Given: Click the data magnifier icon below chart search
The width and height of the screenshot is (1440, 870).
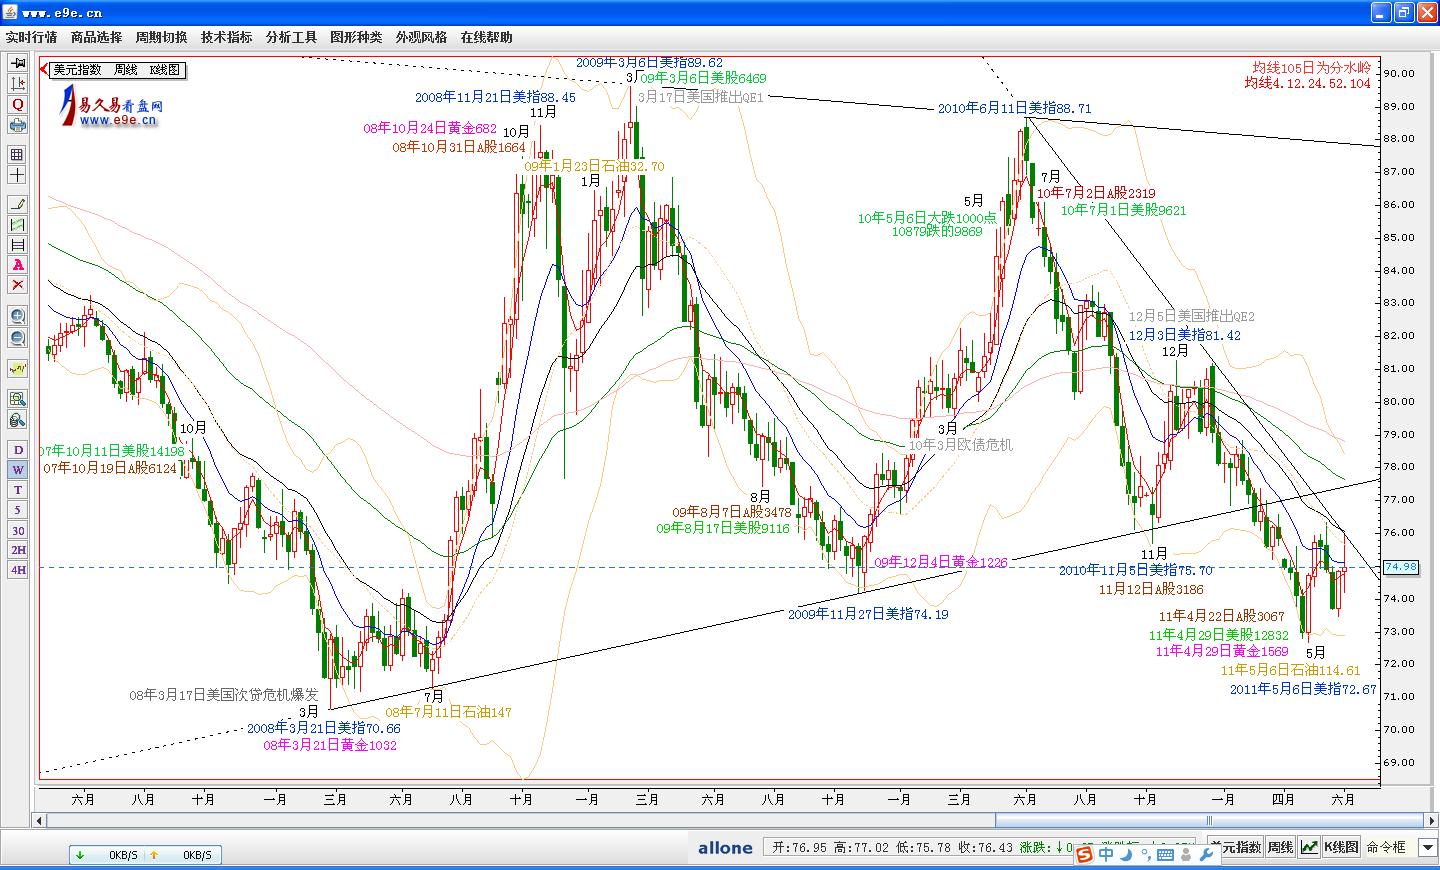Looking at the screenshot, I should pos(17,420).
